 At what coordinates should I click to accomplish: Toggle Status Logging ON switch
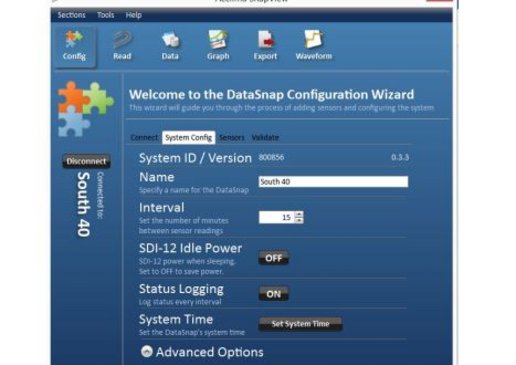click(x=273, y=294)
